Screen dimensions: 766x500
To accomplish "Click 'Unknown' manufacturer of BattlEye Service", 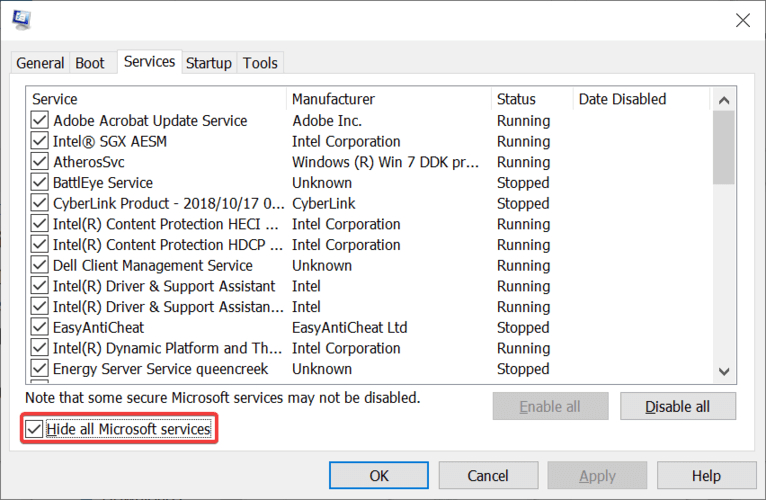I will pos(322,182).
